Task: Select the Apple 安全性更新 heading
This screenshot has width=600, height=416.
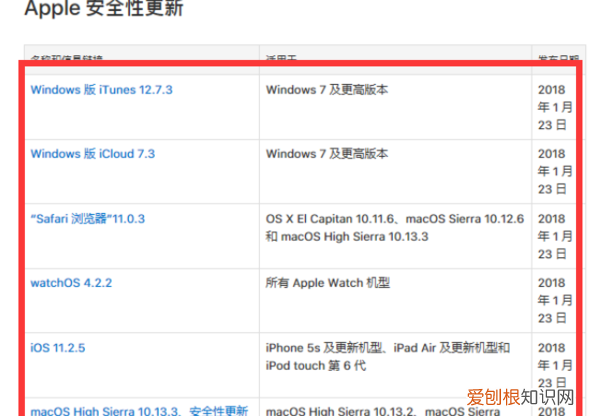Action: [104, 8]
